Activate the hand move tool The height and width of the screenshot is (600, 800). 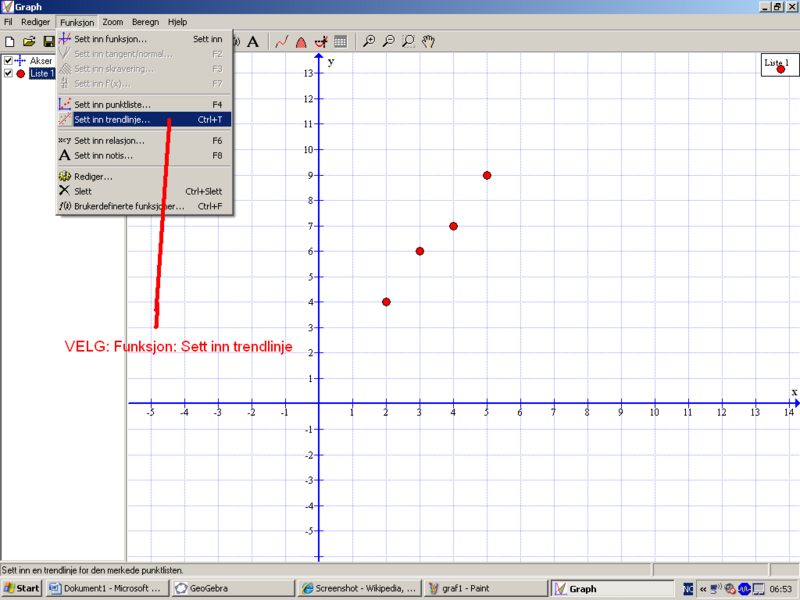(x=428, y=42)
